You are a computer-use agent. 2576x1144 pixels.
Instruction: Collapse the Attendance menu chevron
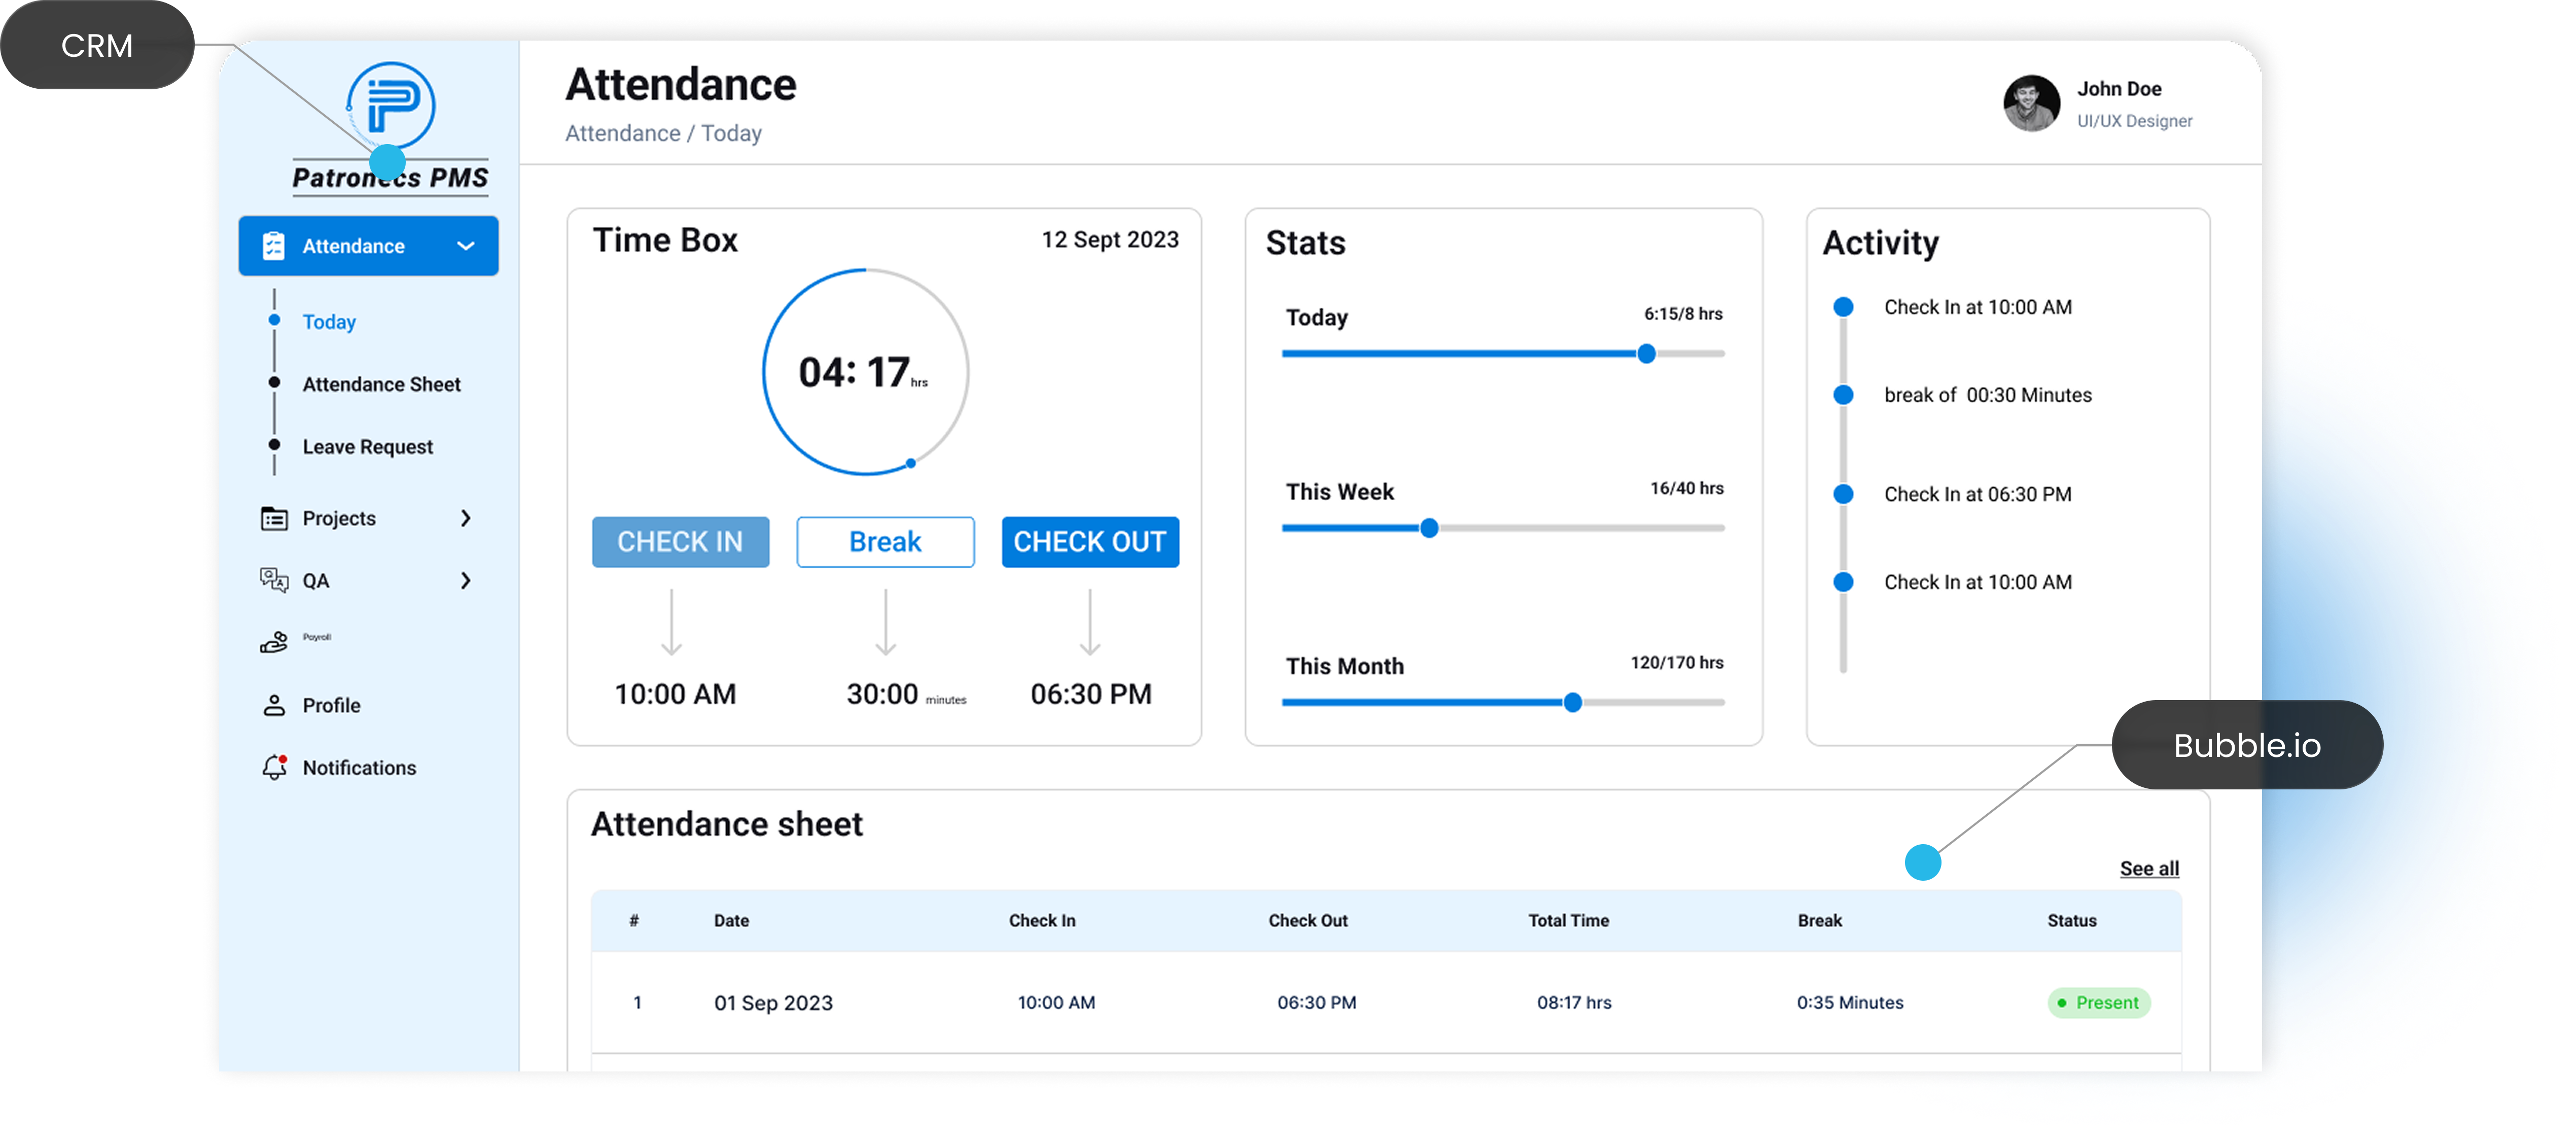pyautogui.click(x=465, y=246)
